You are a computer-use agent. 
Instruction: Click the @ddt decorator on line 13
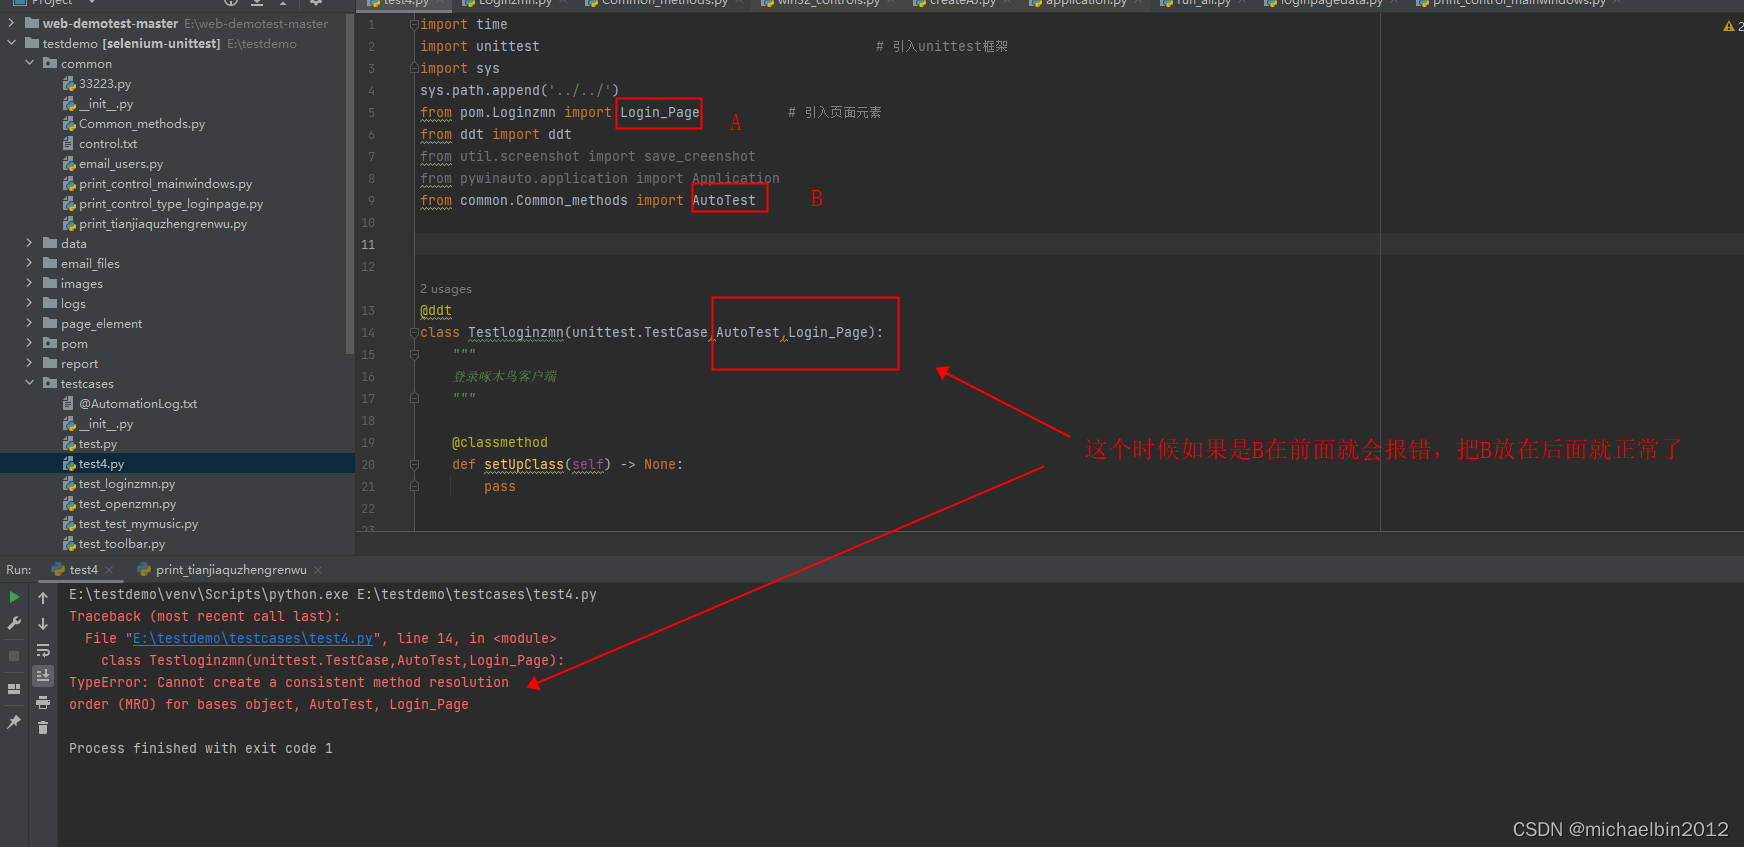point(436,311)
